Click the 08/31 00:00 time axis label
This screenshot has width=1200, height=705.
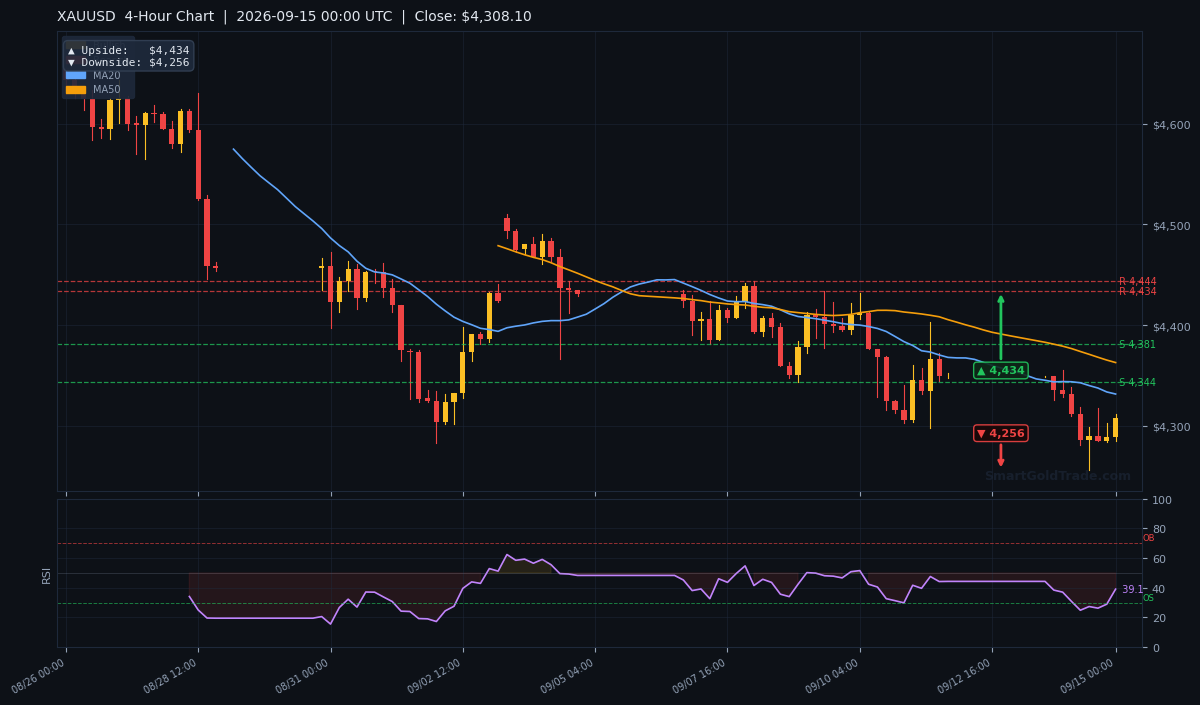pos(303,678)
